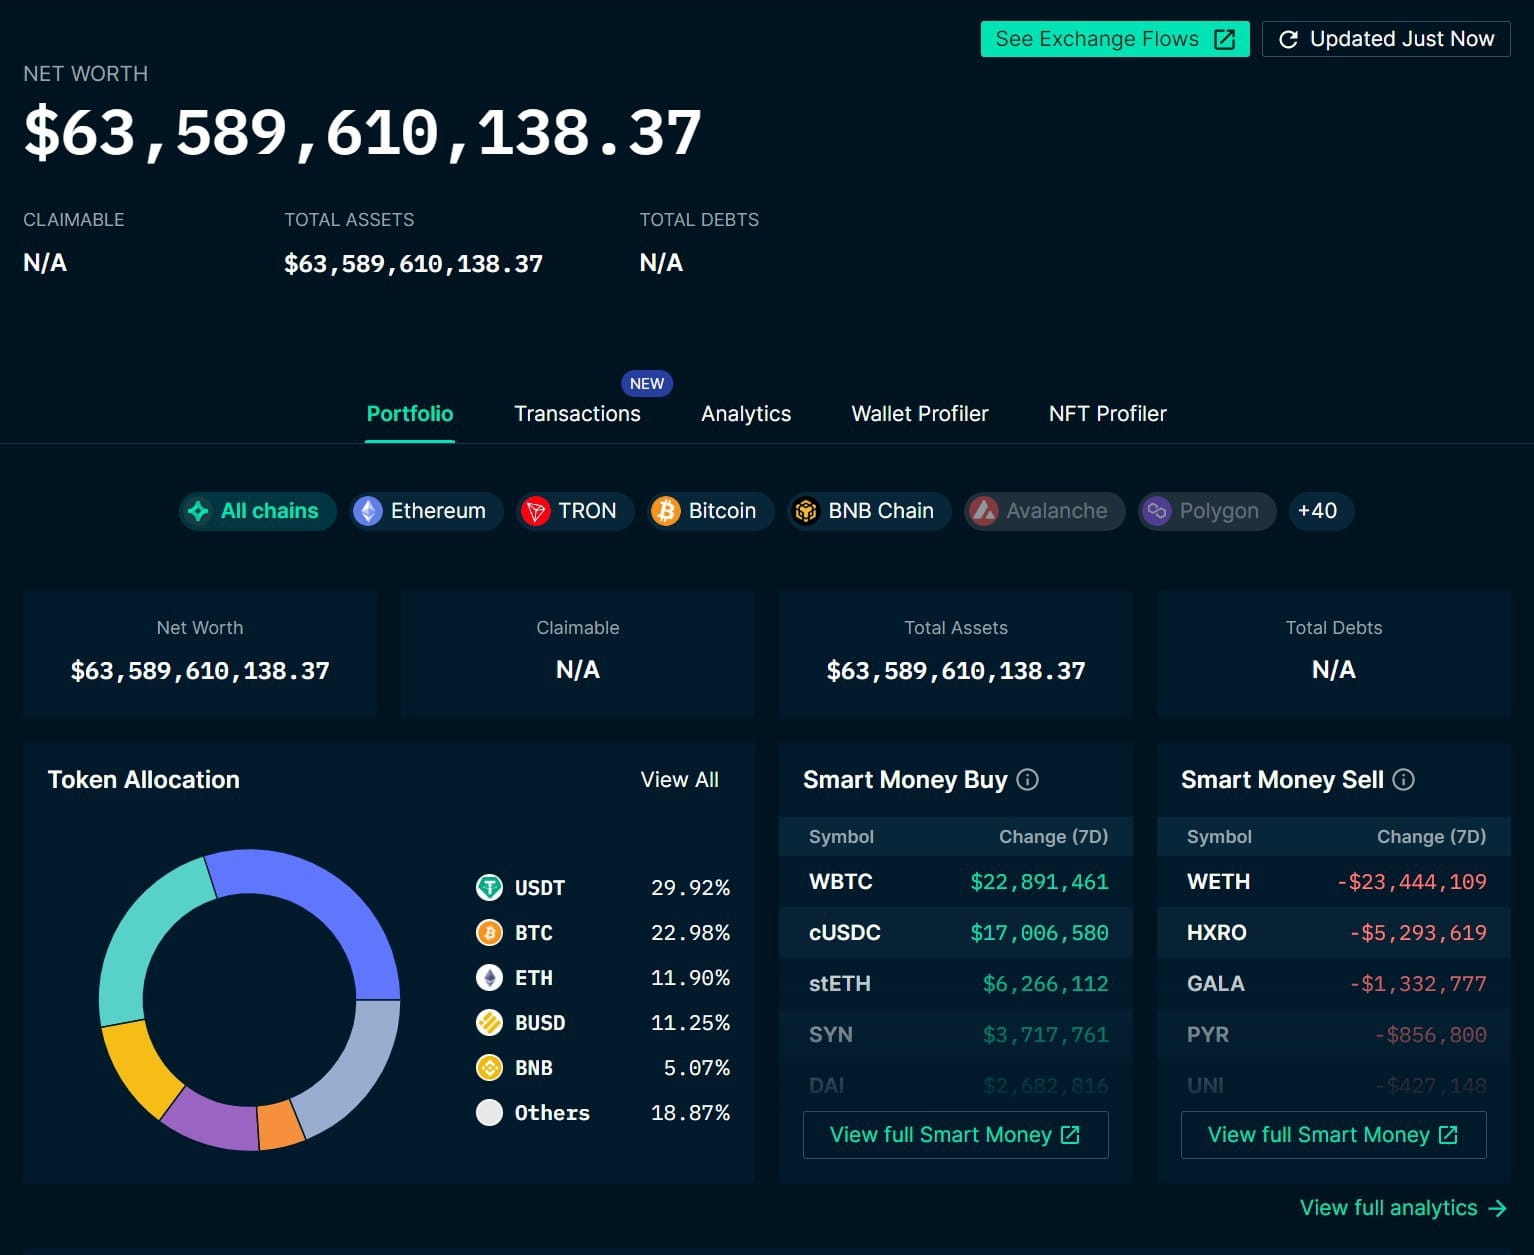Select the Ethereum chain filter icon
The height and width of the screenshot is (1255, 1534).
click(x=368, y=511)
